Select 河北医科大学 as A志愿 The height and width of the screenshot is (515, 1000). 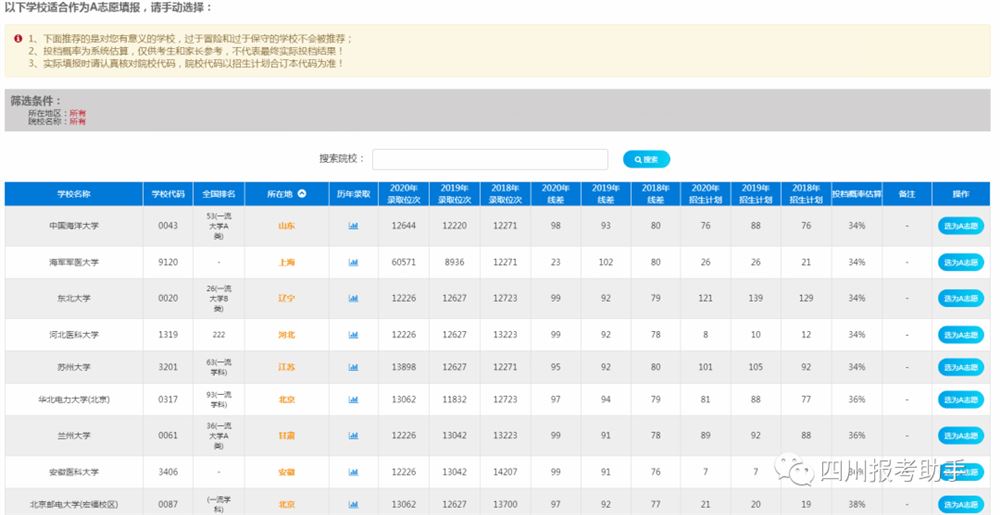tap(960, 335)
